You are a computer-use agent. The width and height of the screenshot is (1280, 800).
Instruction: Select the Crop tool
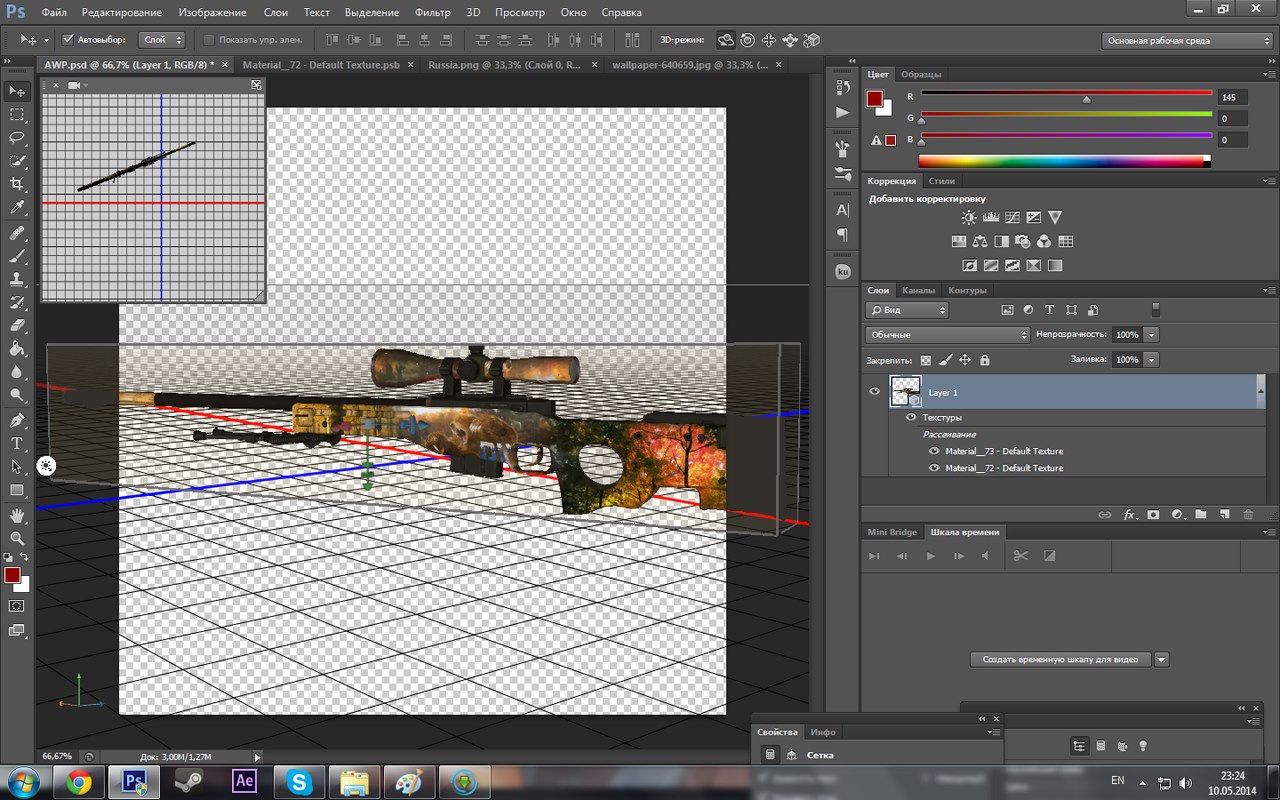(17, 184)
